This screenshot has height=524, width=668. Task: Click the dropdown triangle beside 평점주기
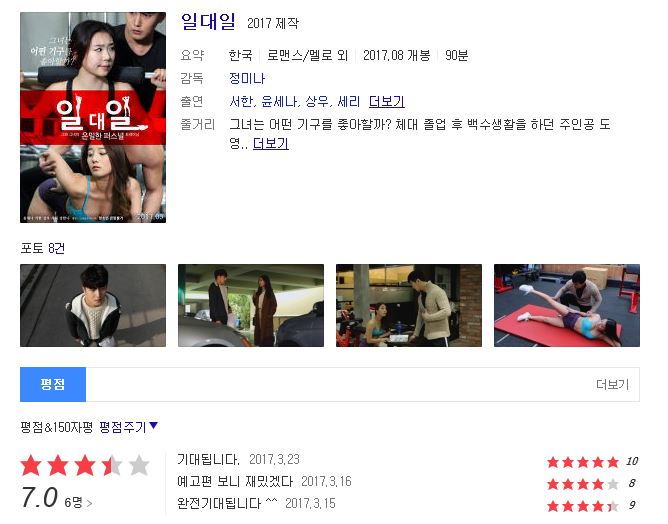tap(154, 425)
